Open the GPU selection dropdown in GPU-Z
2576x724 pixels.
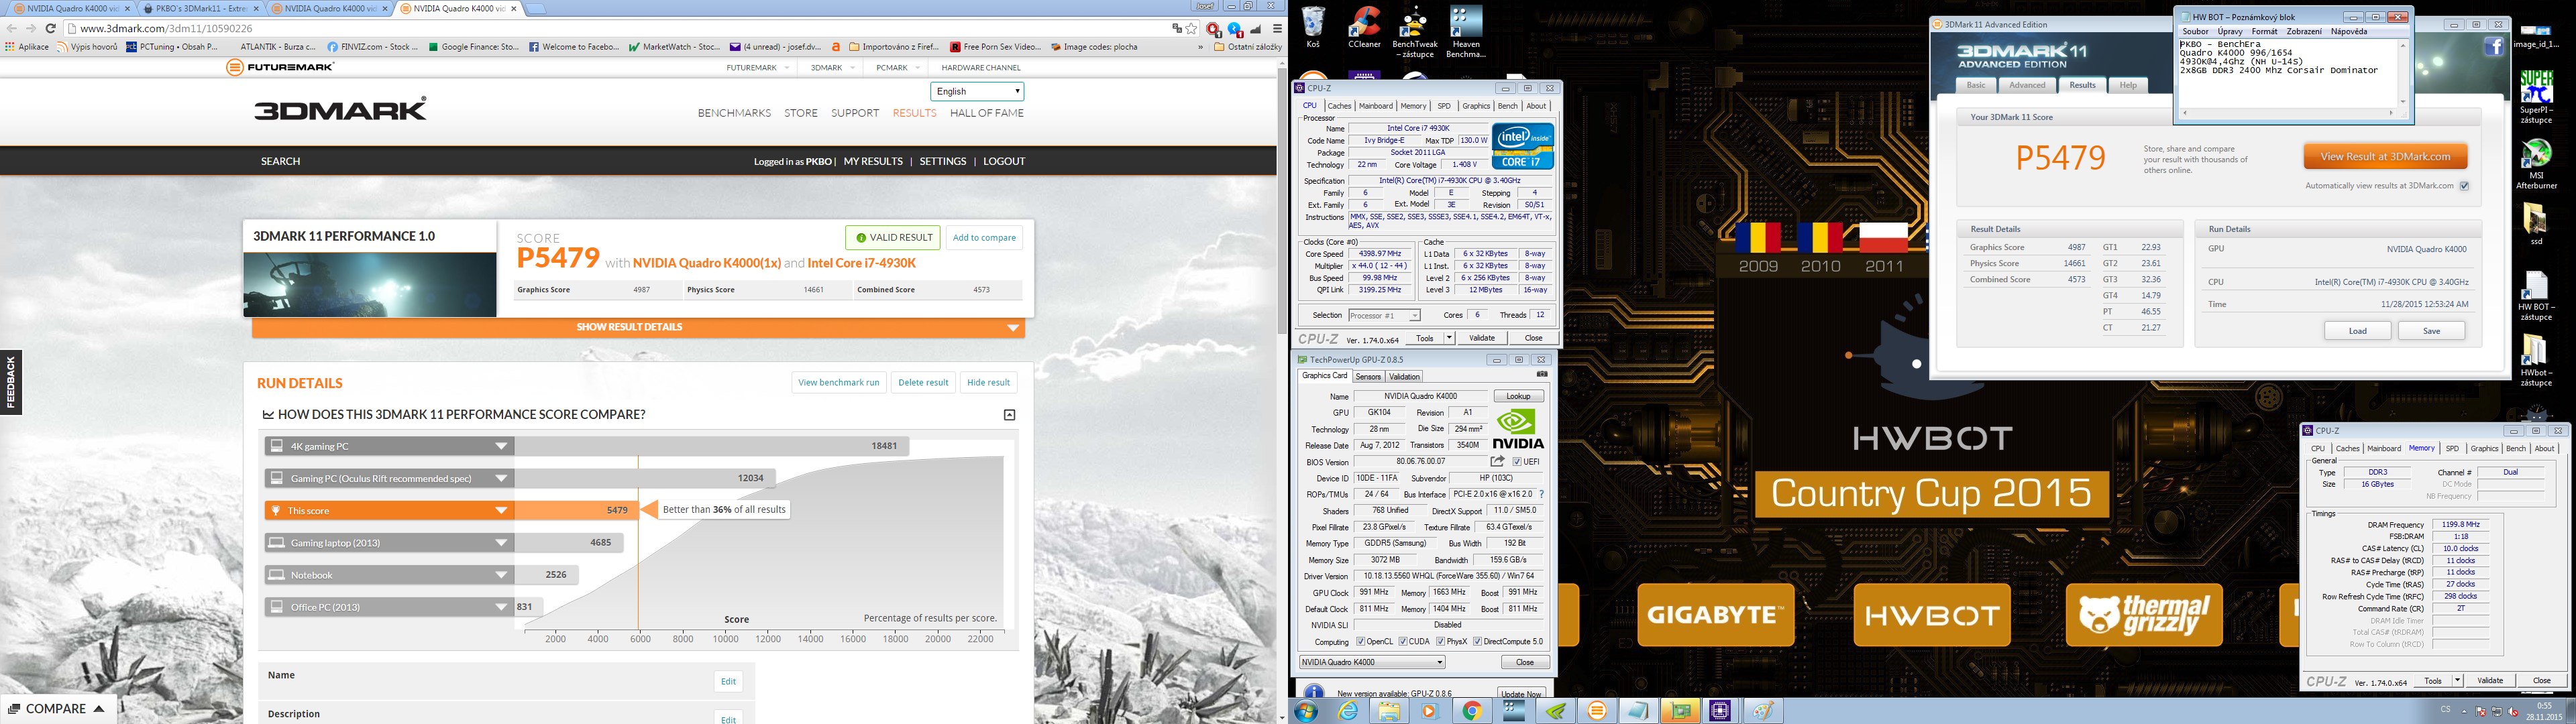click(x=1372, y=662)
